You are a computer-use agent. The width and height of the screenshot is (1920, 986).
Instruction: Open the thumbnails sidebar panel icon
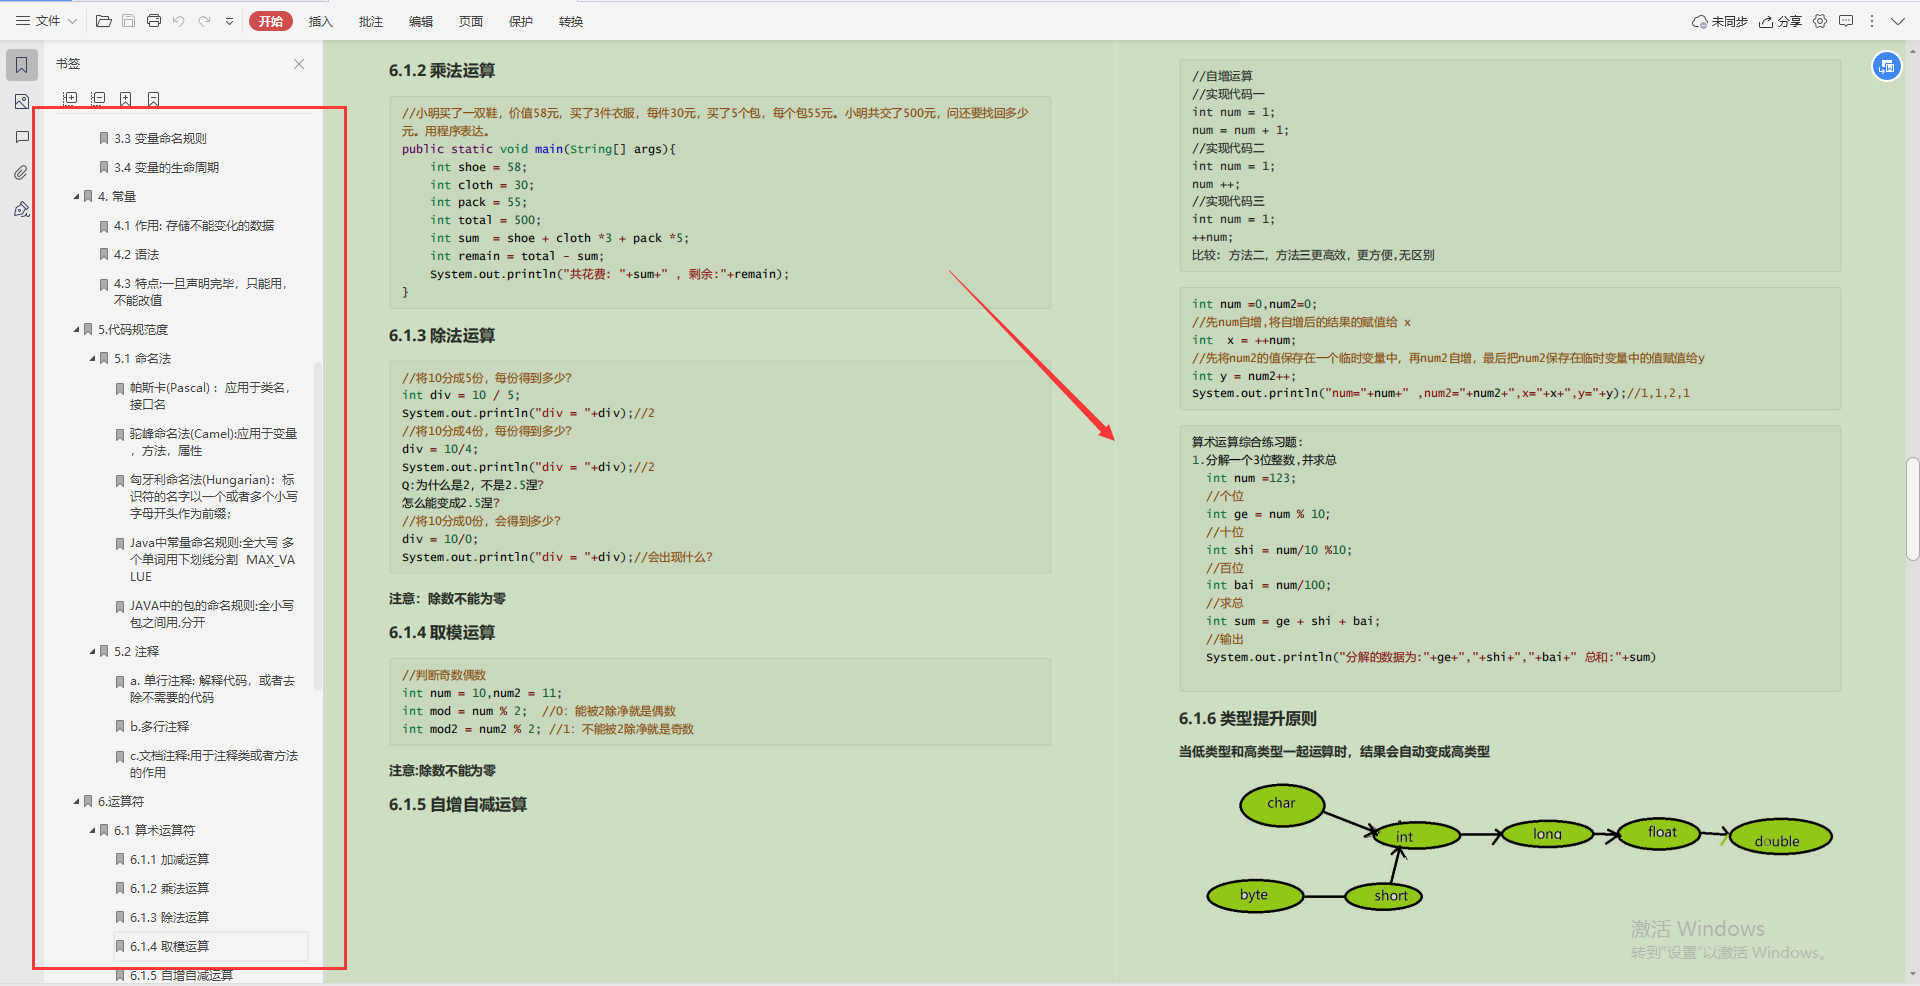(x=22, y=102)
